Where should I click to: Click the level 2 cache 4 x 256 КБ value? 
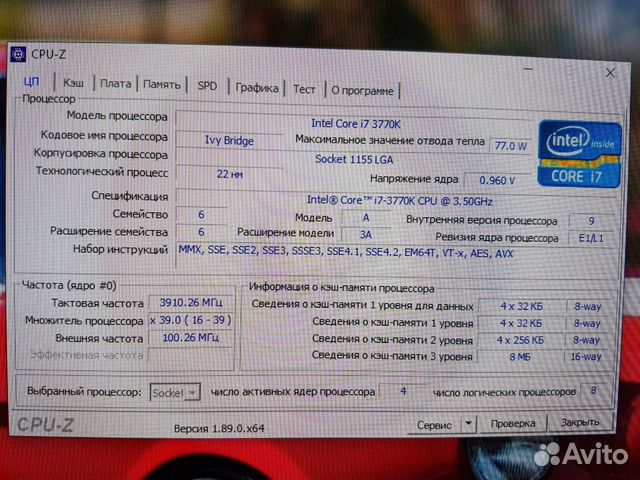coord(520,340)
